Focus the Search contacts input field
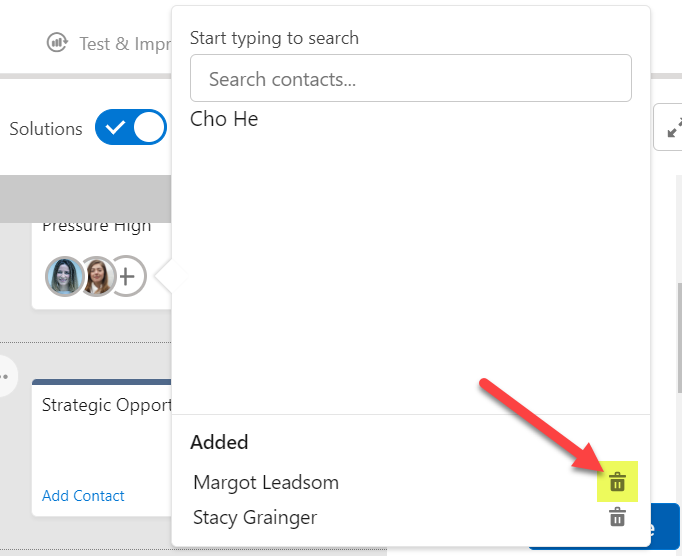 (410, 78)
